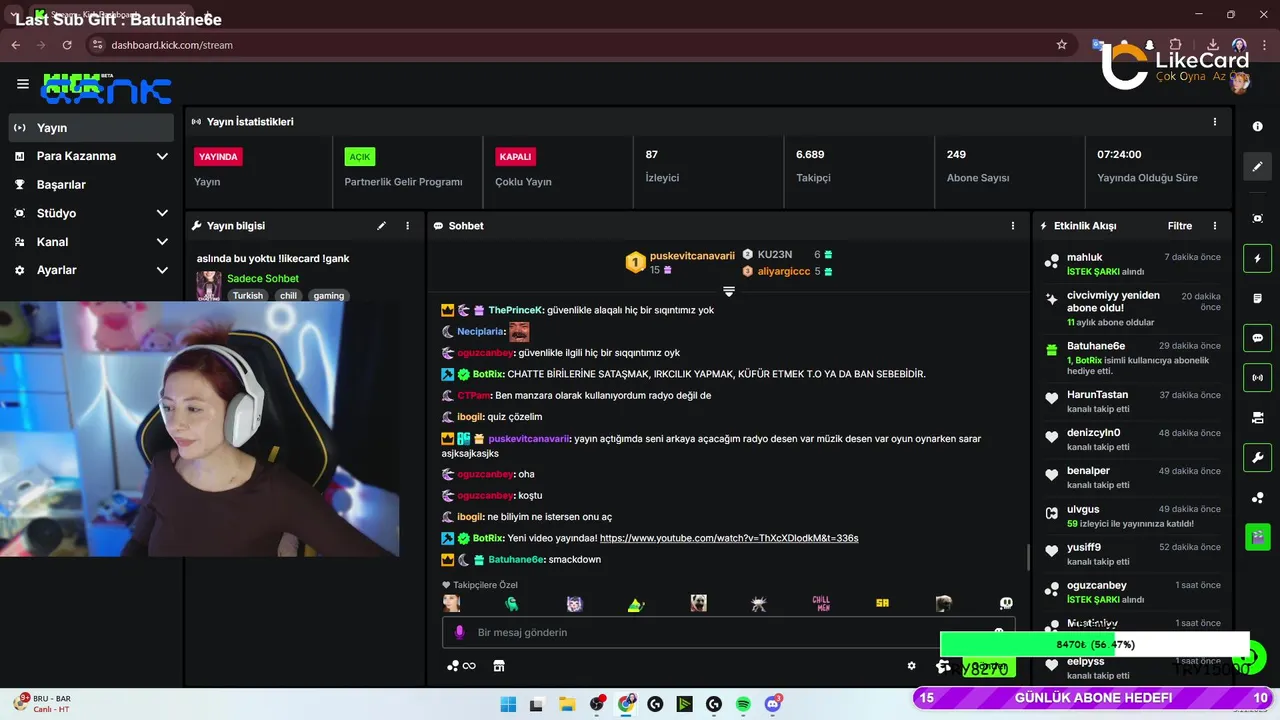The width and height of the screenshot is (1280, 720).
Task: Click the channel points icon in right sidebar
Action: click(1257, 498)
